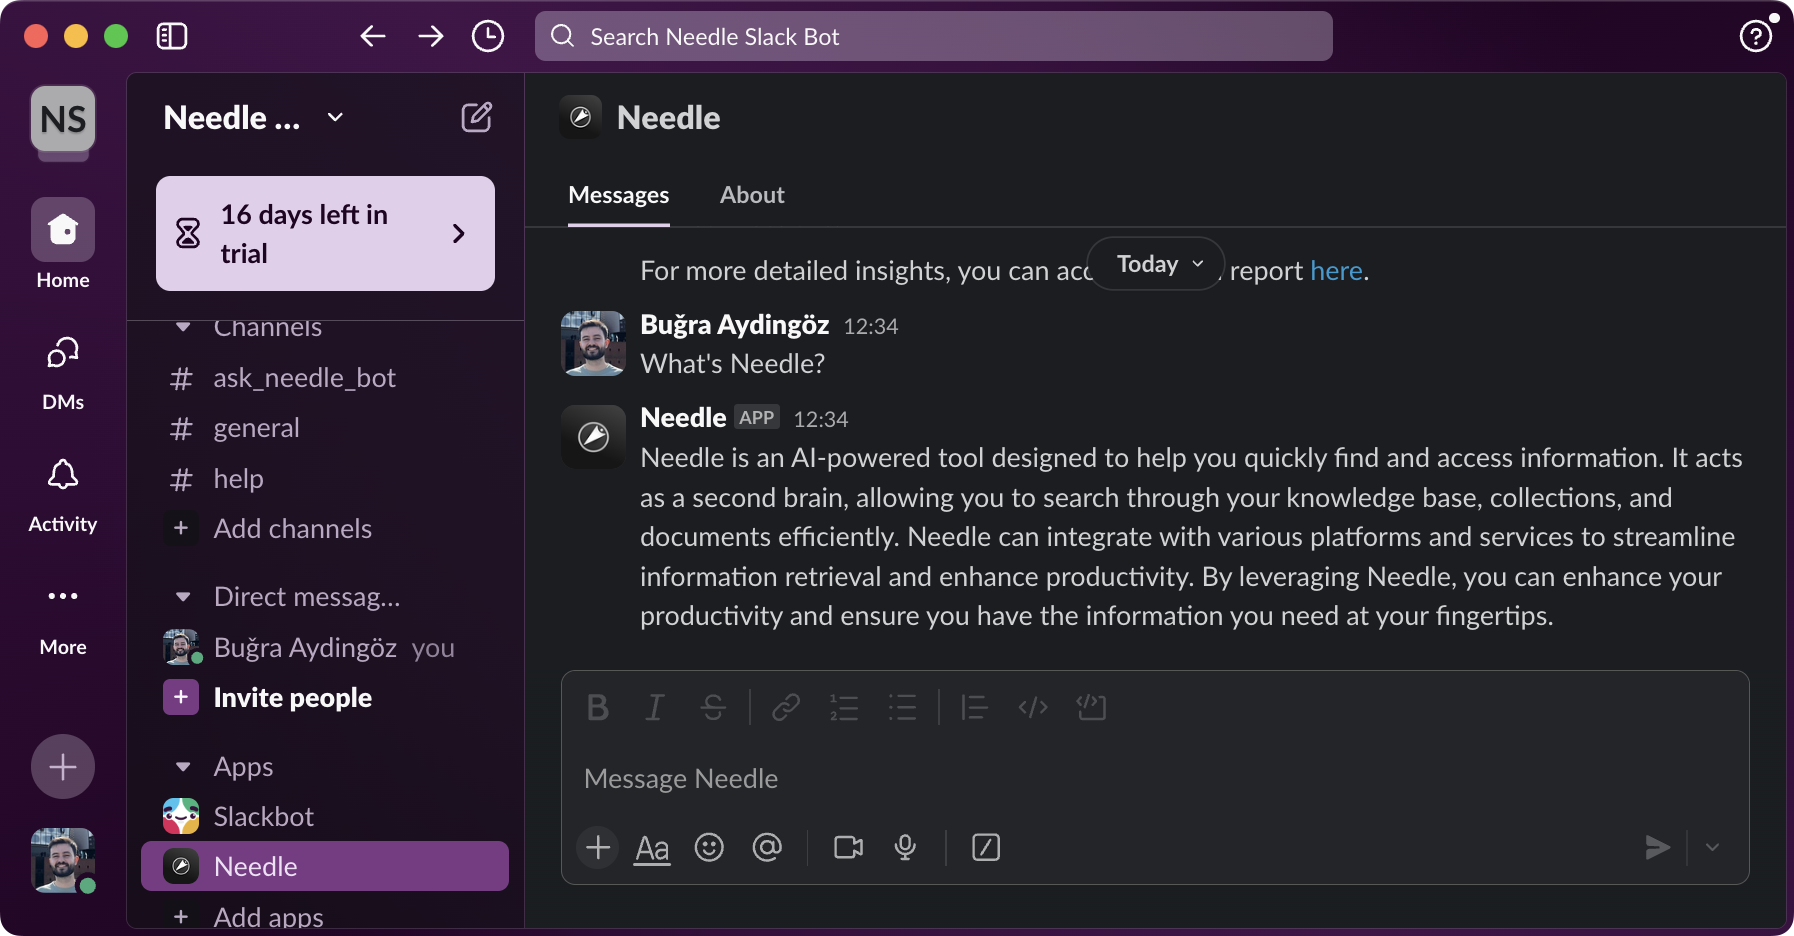Collapse the Apps section
Screen dimensions: 1794x936
coord(183,767)
